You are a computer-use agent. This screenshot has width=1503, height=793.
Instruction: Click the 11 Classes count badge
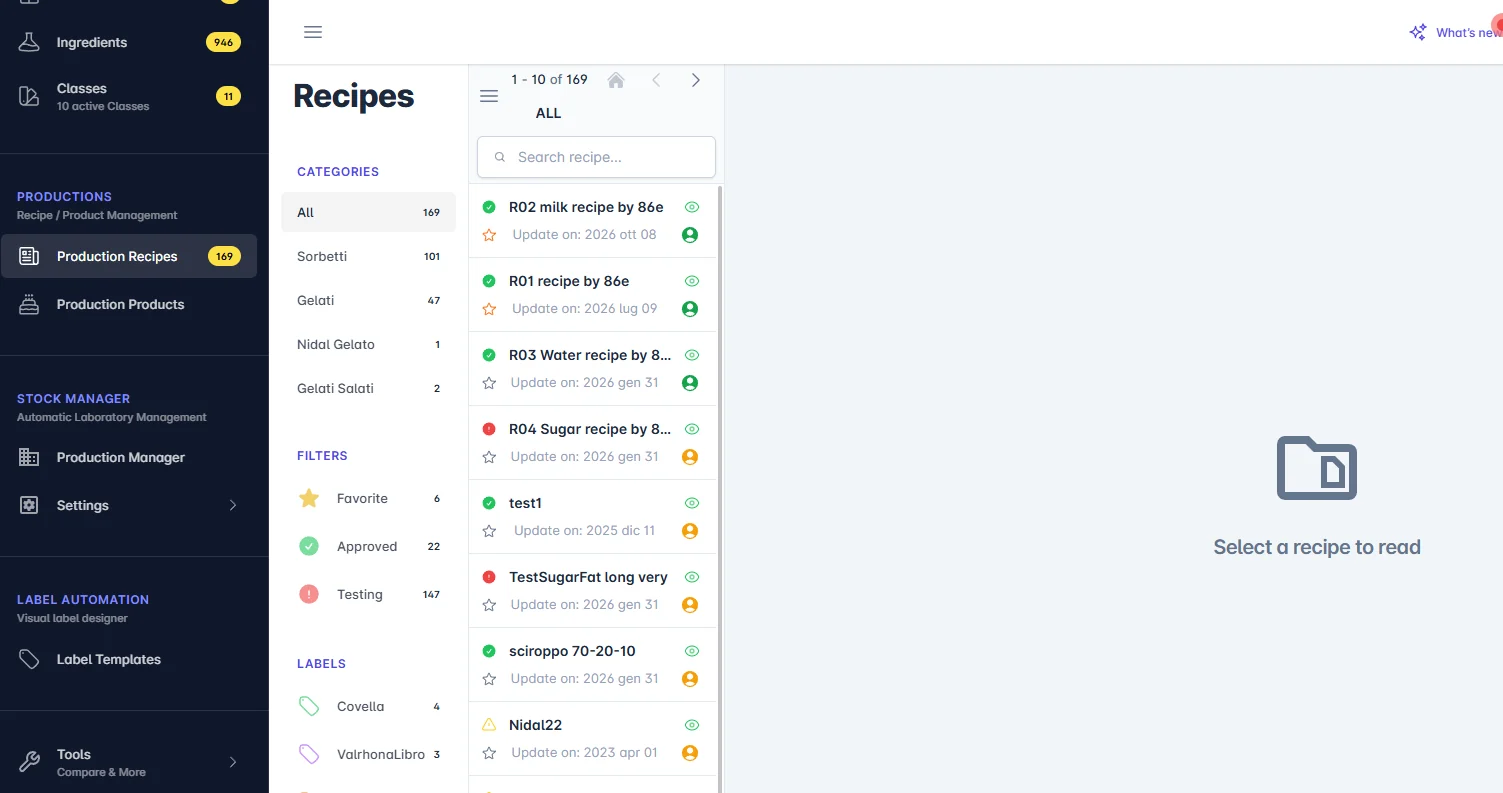pyautogui.click(x=228, y=96)
